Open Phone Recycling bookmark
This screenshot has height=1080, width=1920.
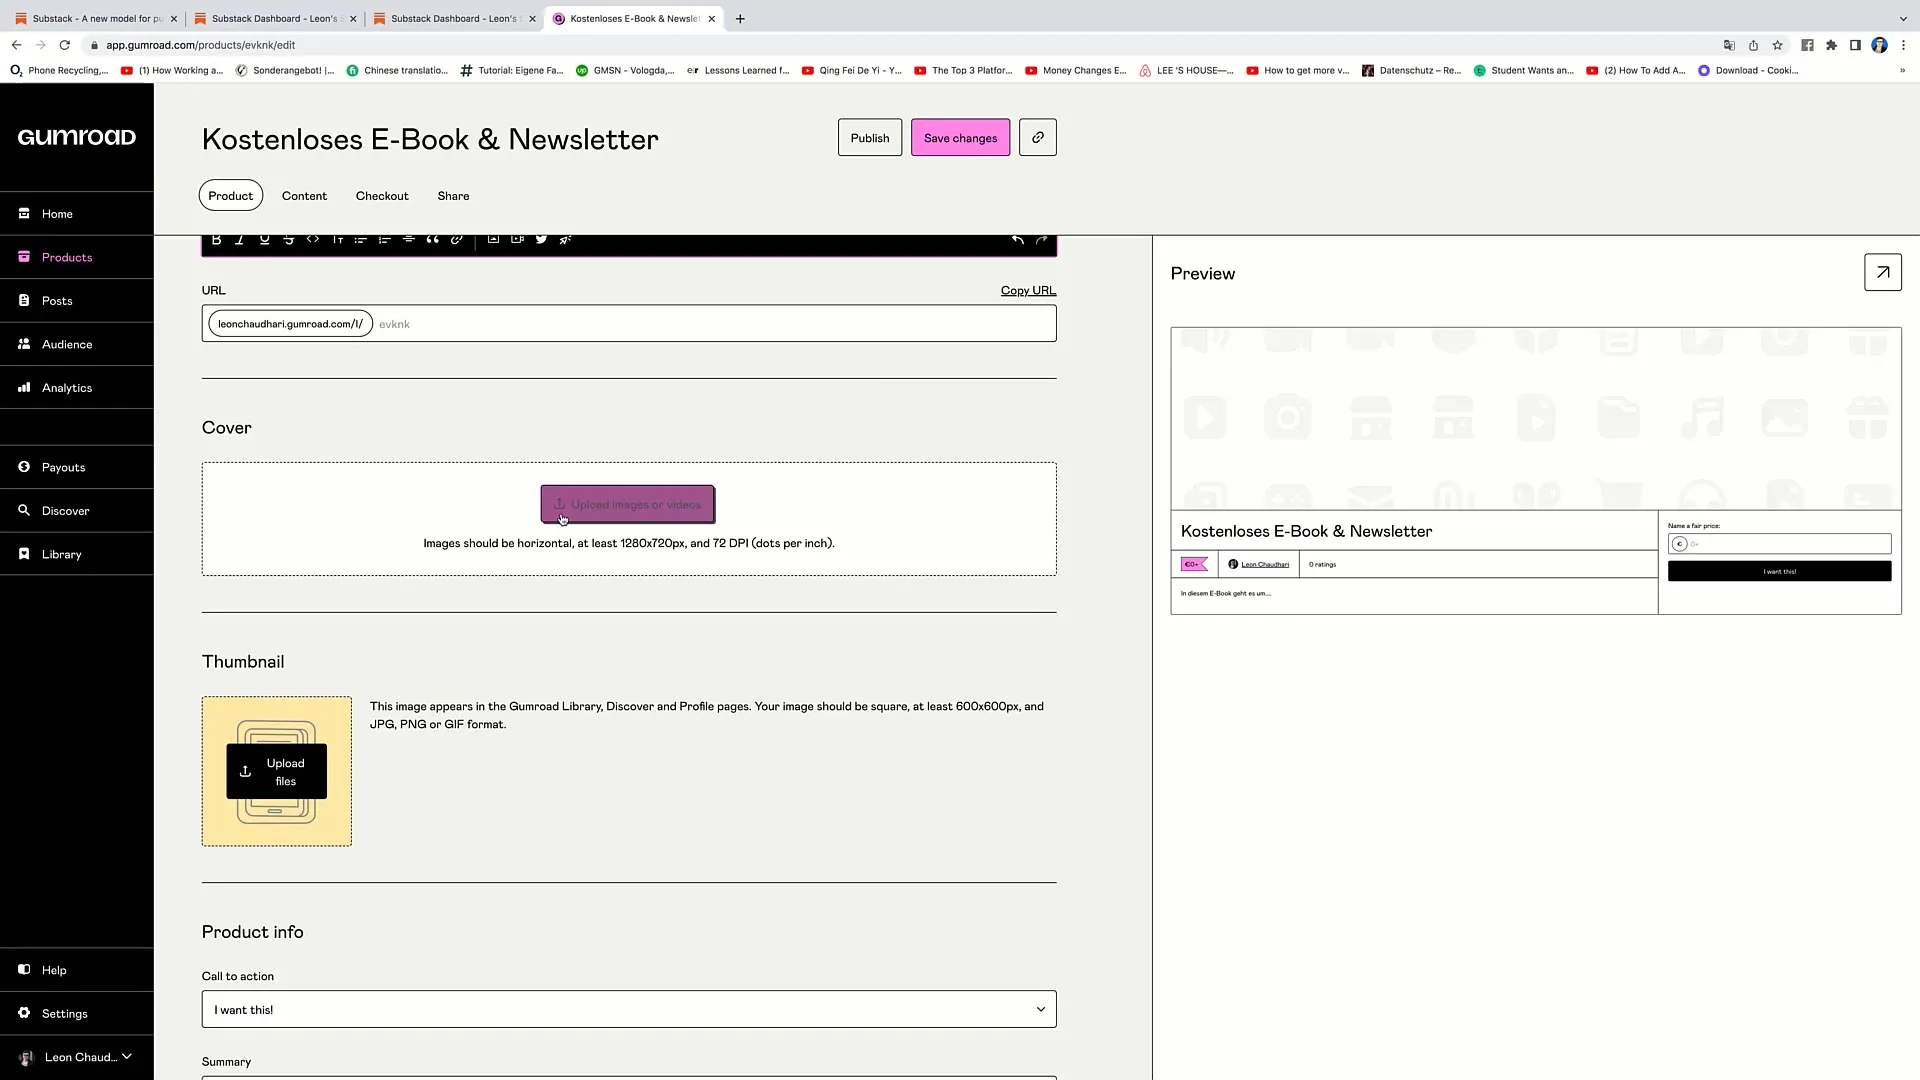59,71
